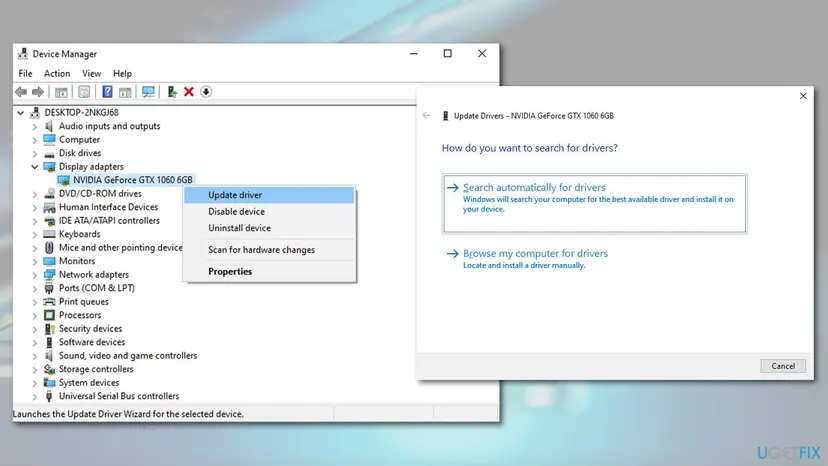
Task: Minimize the Device Manager window
Action: [x=414, y=53]
